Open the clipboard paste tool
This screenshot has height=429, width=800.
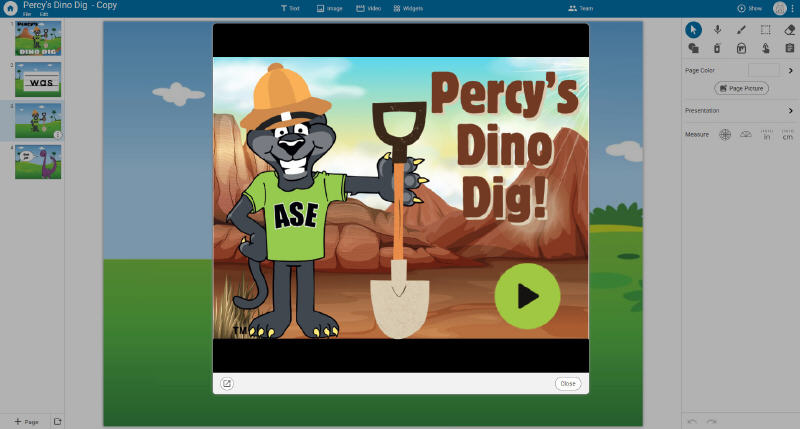[789, 48]
